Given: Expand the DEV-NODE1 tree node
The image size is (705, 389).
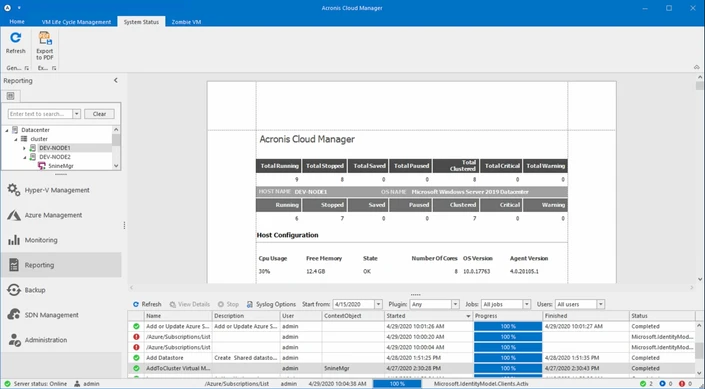Looking at the screenshot, I should (25, 148).
